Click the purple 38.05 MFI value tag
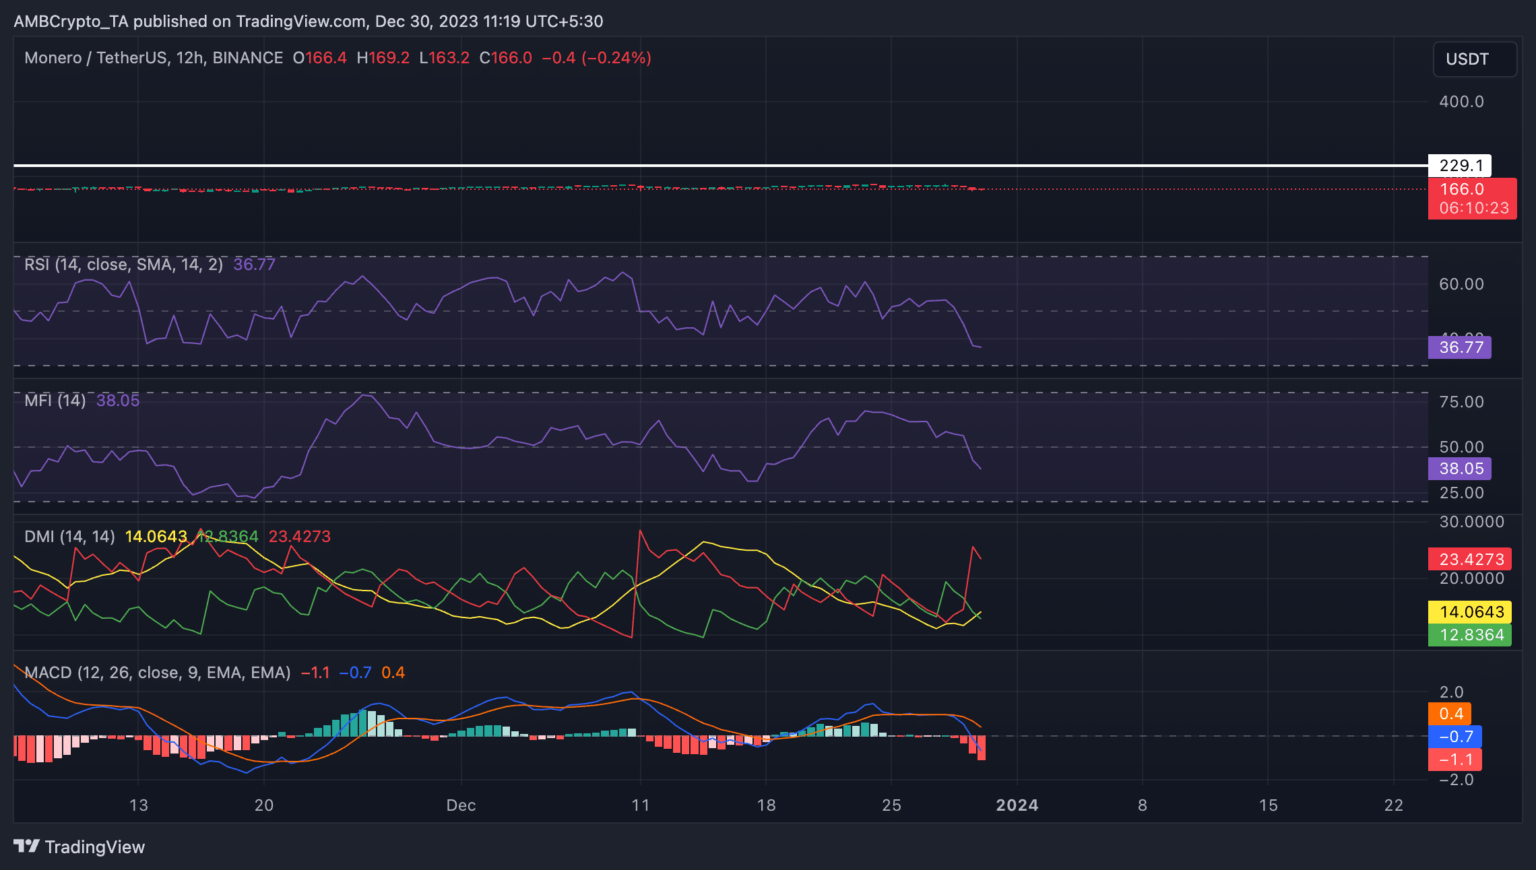 [x=1460, y=468]
